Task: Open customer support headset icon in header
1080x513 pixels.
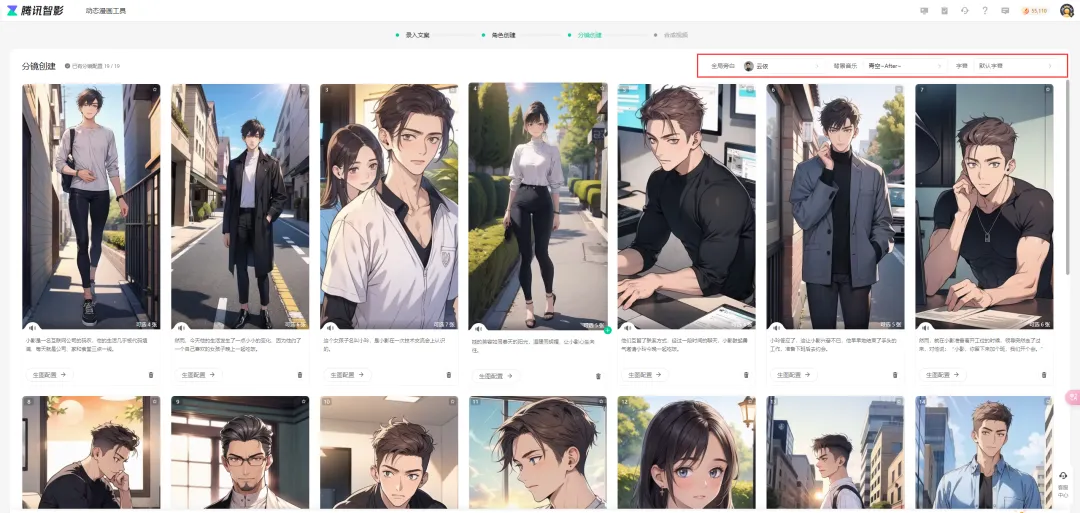Action: coord(965,11)
